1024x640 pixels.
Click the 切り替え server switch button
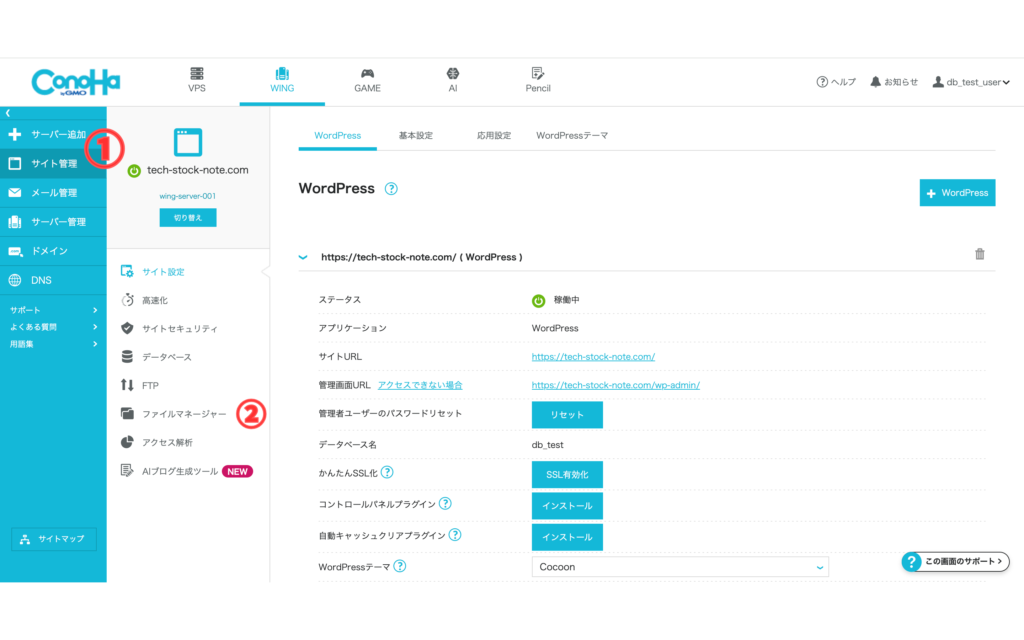188,218
